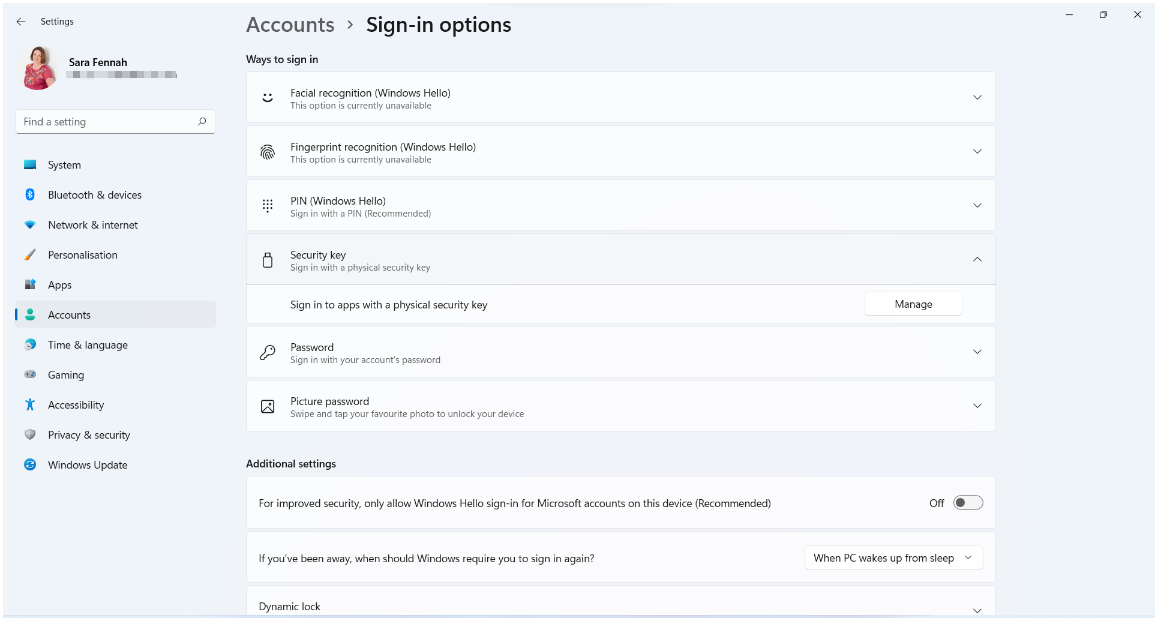Click the Accounts breadcrumb link
Image resolution: width=1155 pixels, height=618 pixels.
click(290, 25)
